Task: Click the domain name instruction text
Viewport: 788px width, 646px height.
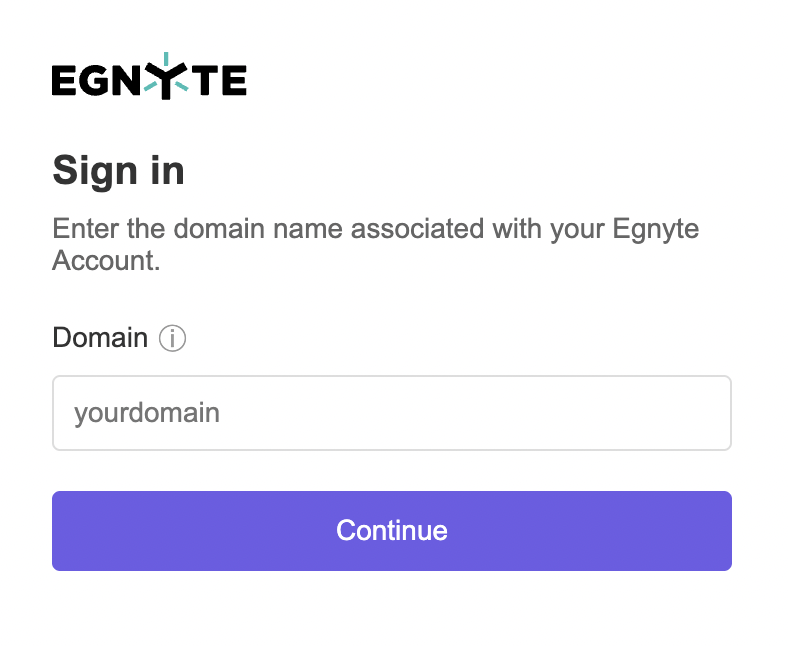Action: 375,229
